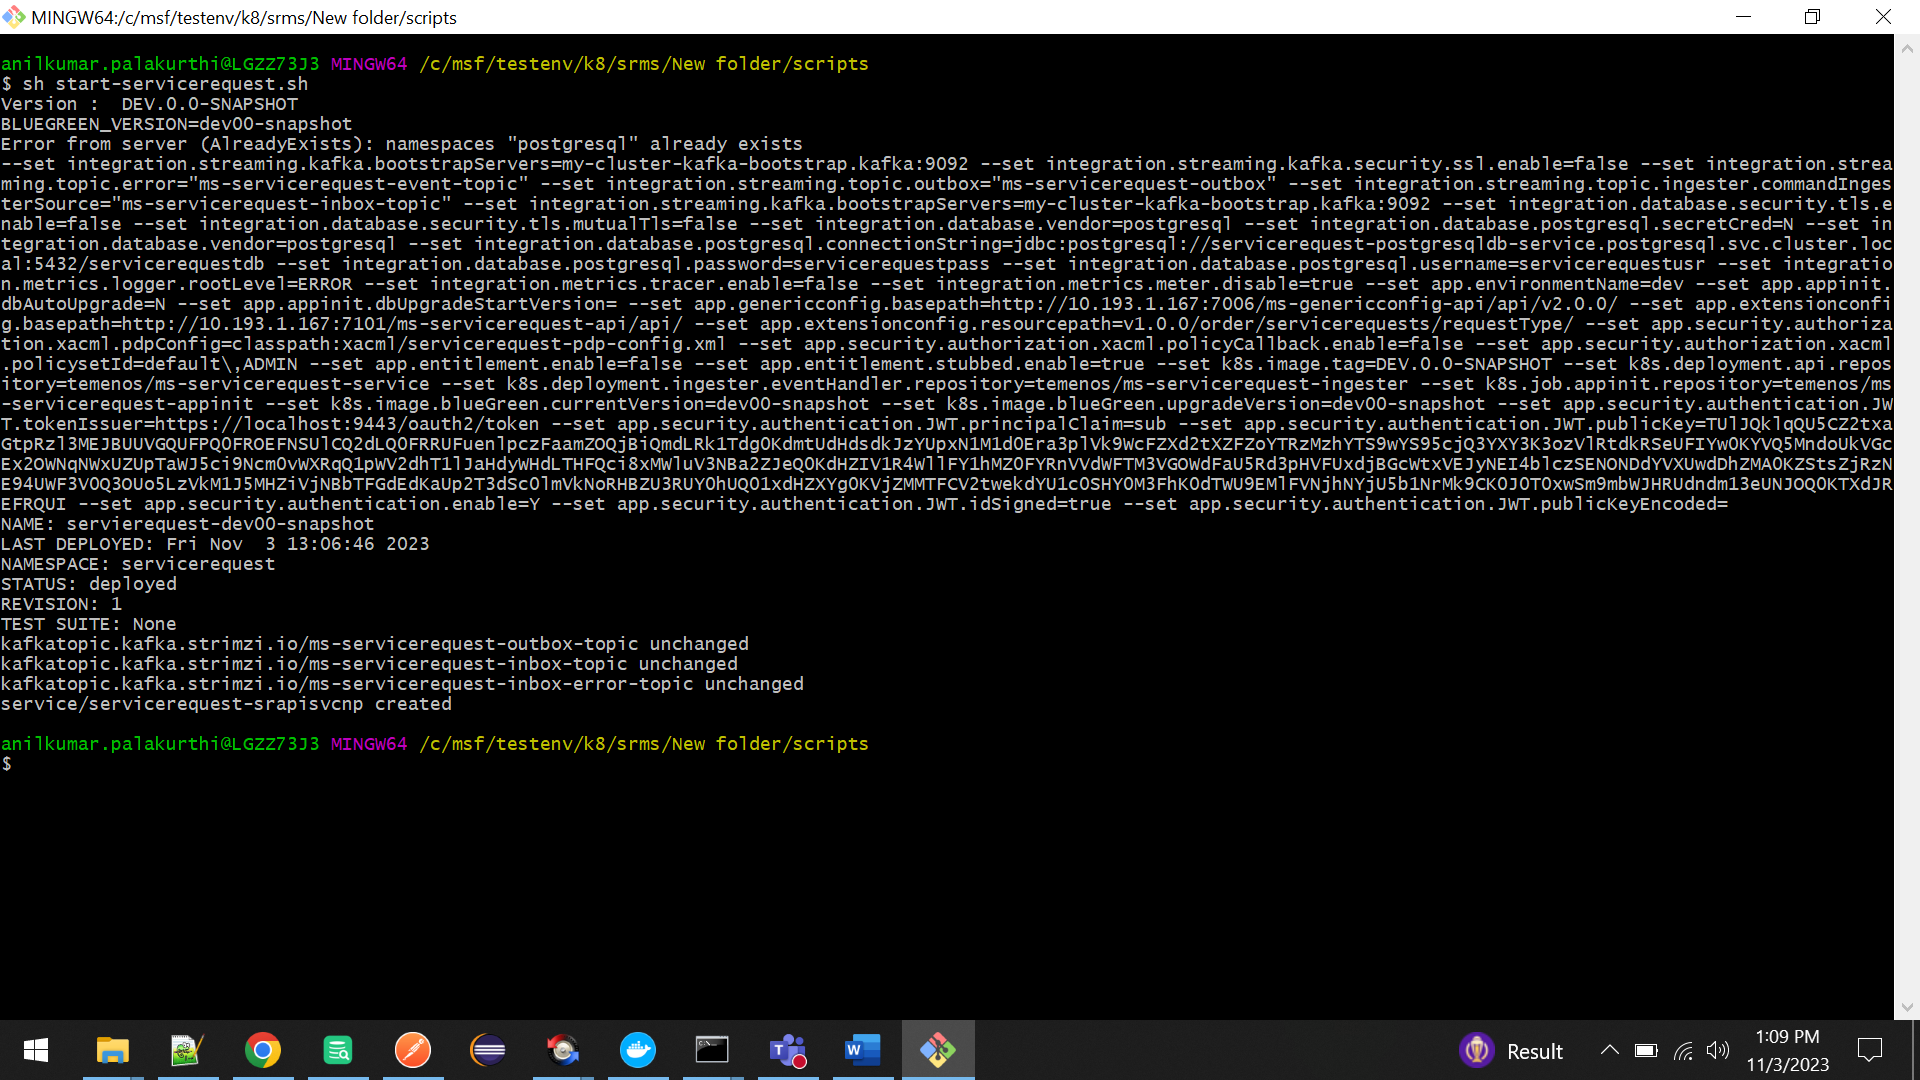The image size is (1920, 1080).
Task: Open volume control from system tray
Action: pos(1718,1050)
